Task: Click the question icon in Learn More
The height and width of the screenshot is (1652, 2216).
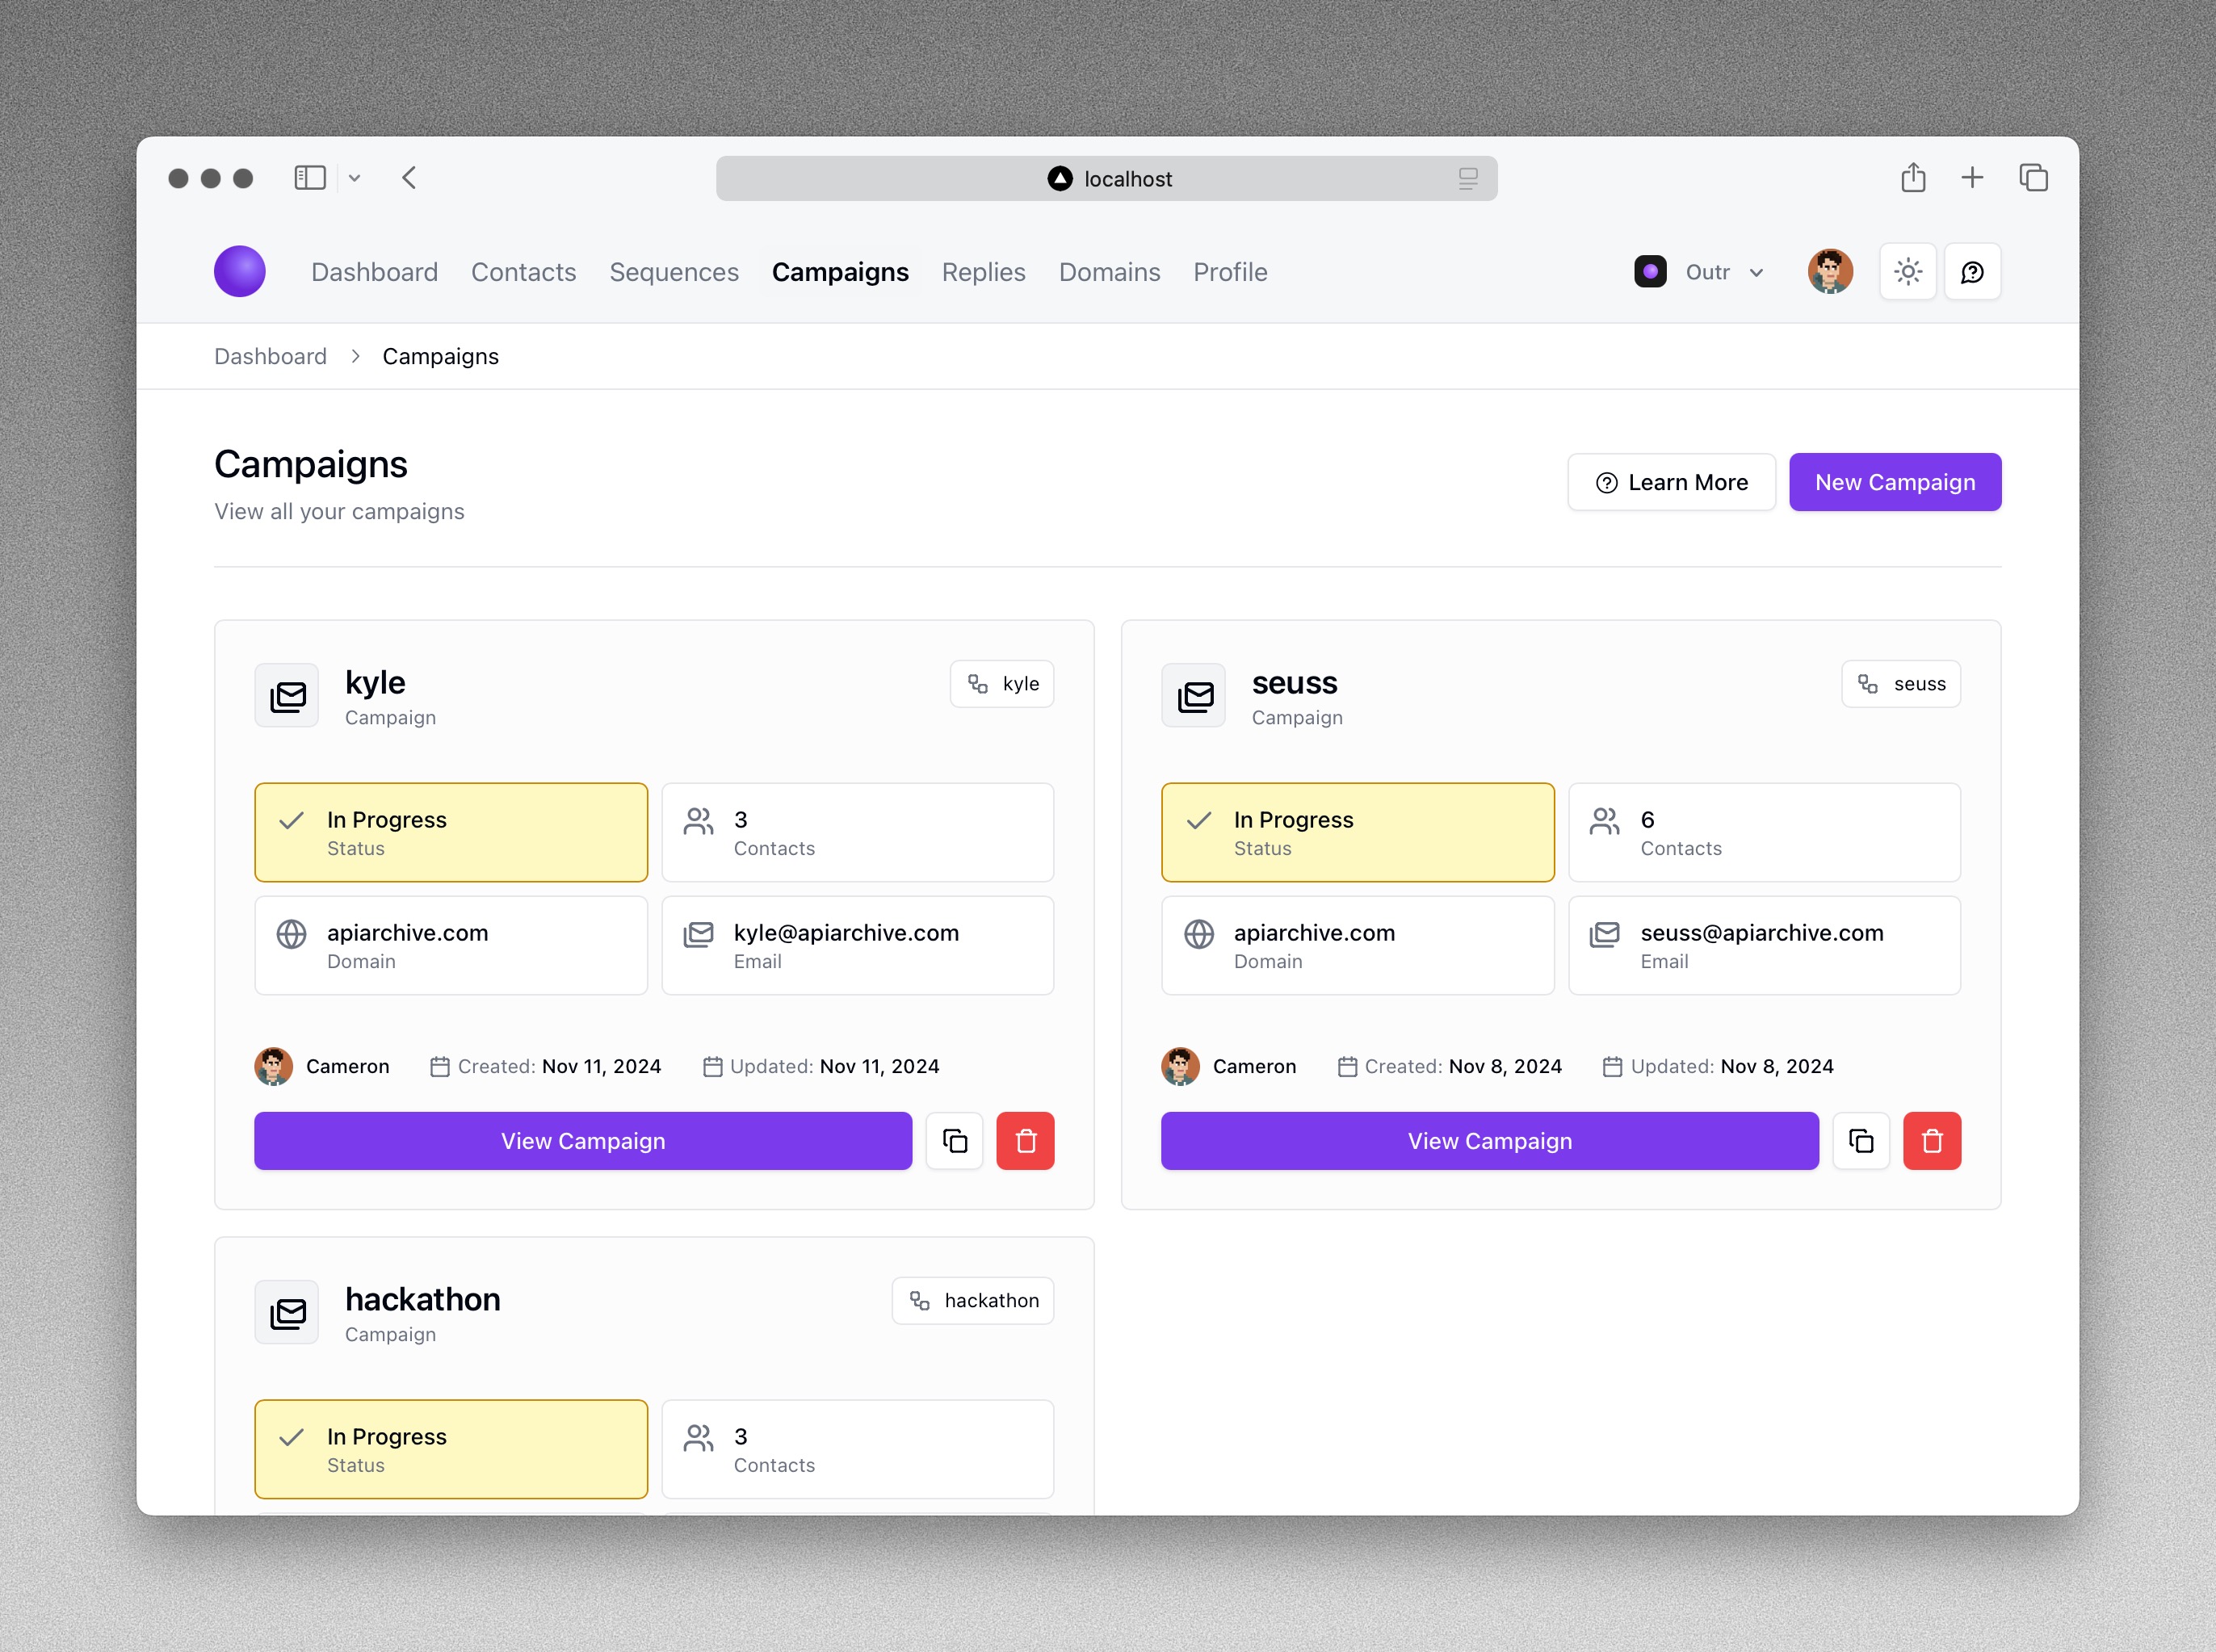Action: (x=1606, y=483)
